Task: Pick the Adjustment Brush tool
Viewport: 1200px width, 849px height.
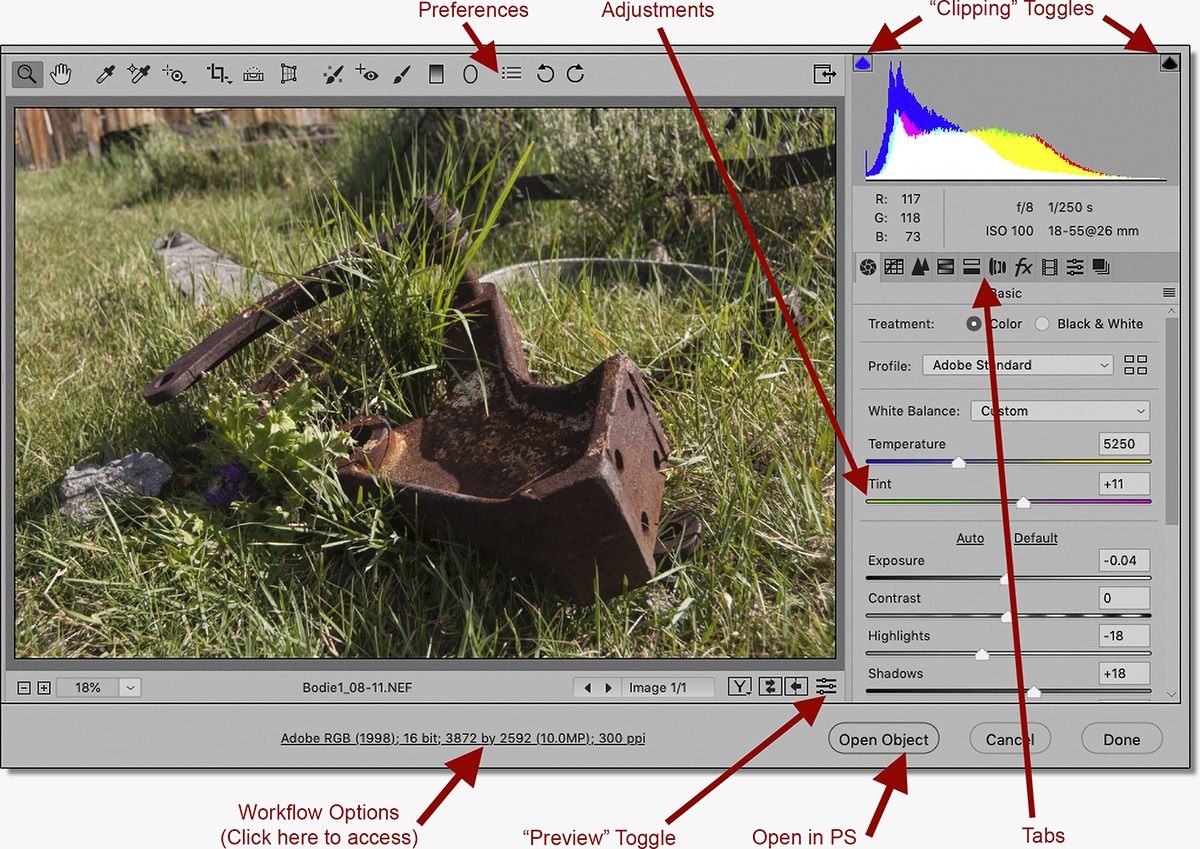Action: click(400, 74)
